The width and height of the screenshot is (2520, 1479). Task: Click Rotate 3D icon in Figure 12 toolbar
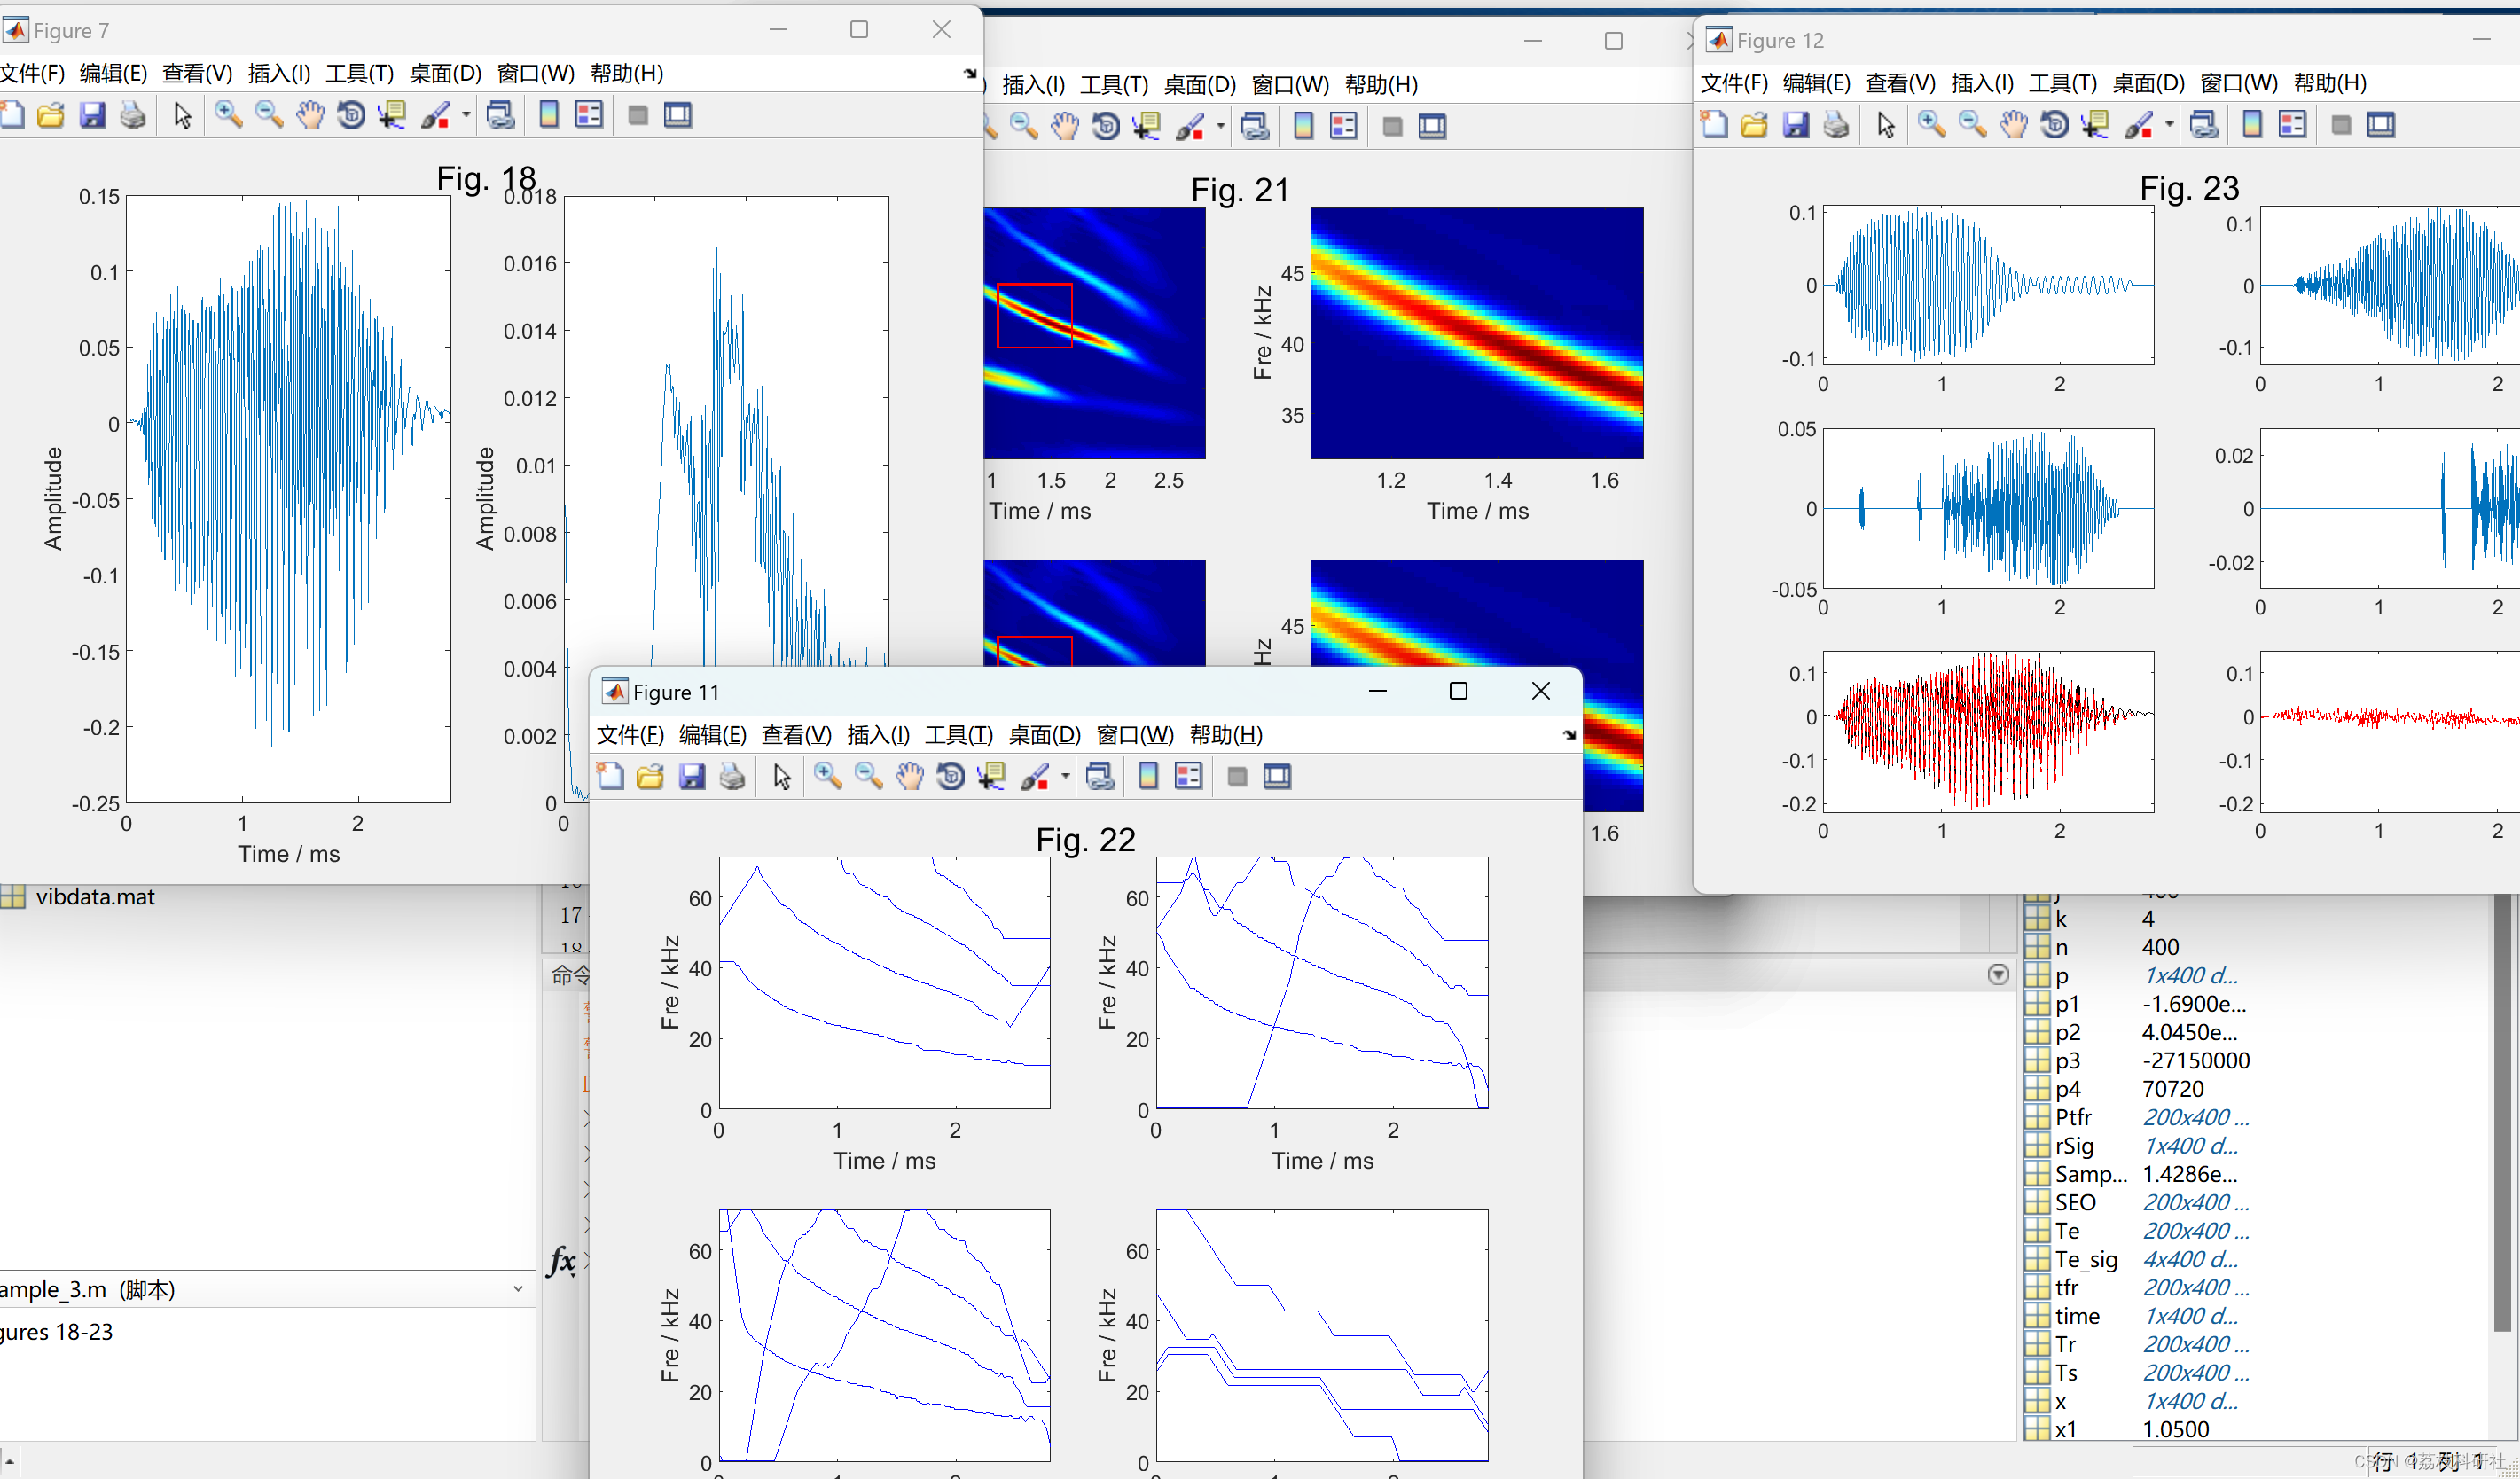(x=2054, y=125)
